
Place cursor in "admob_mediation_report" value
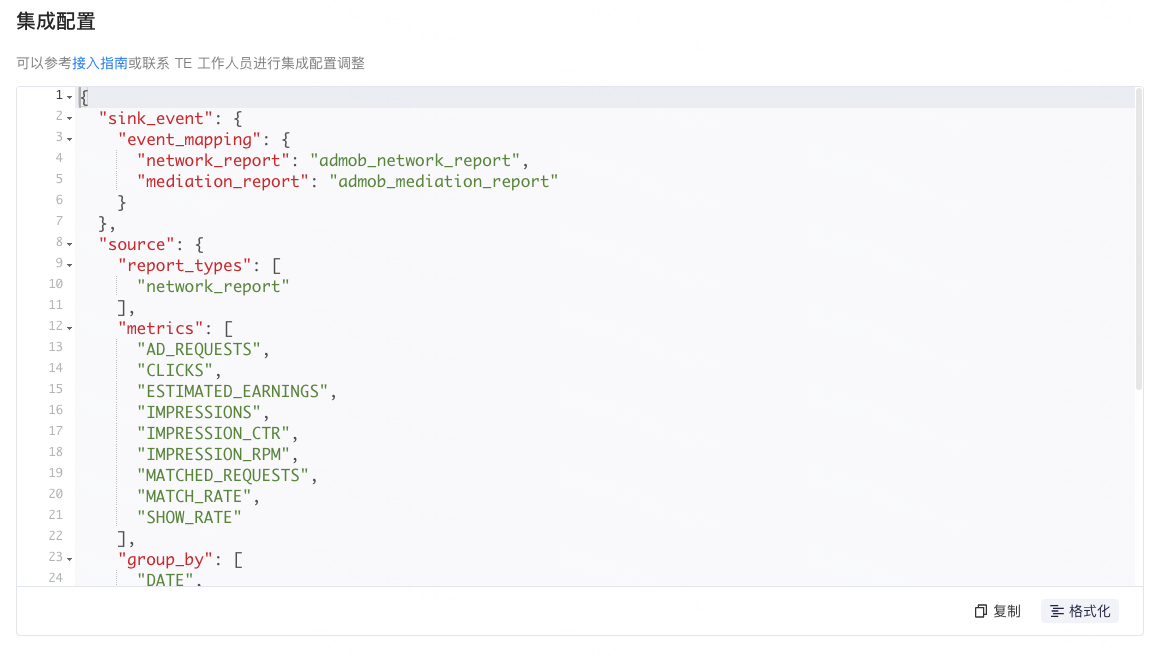point(442,181)
